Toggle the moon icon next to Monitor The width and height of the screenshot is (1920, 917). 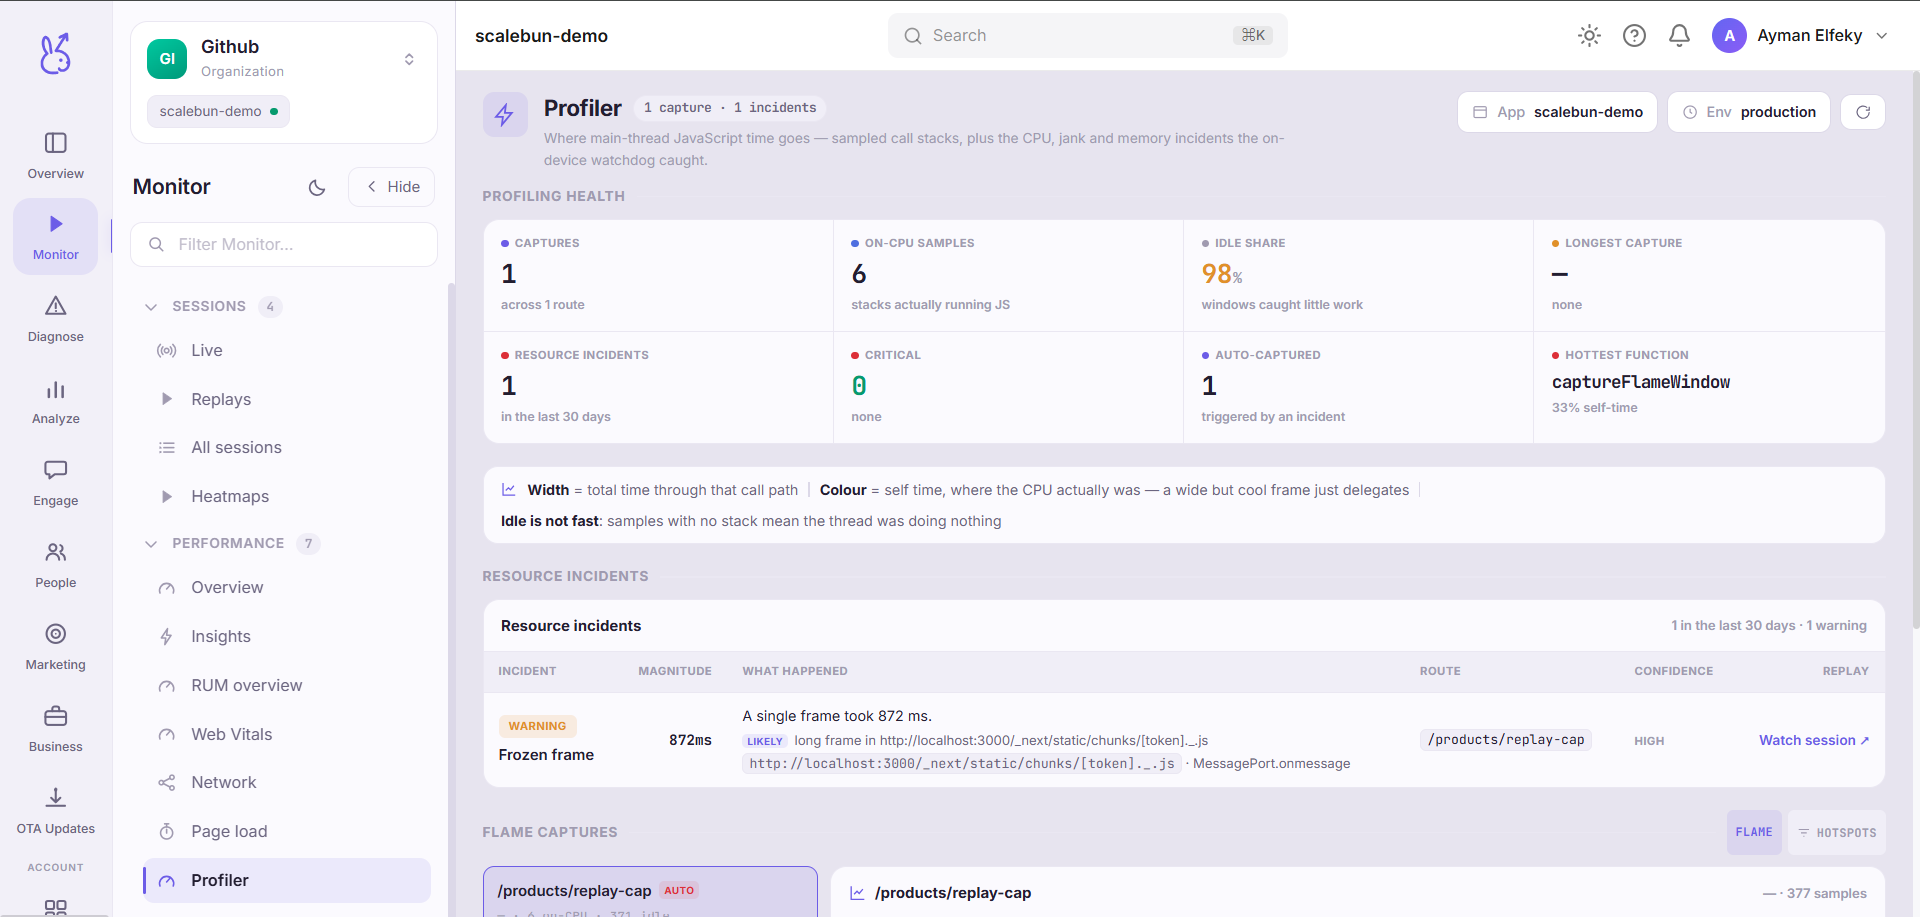317,187
